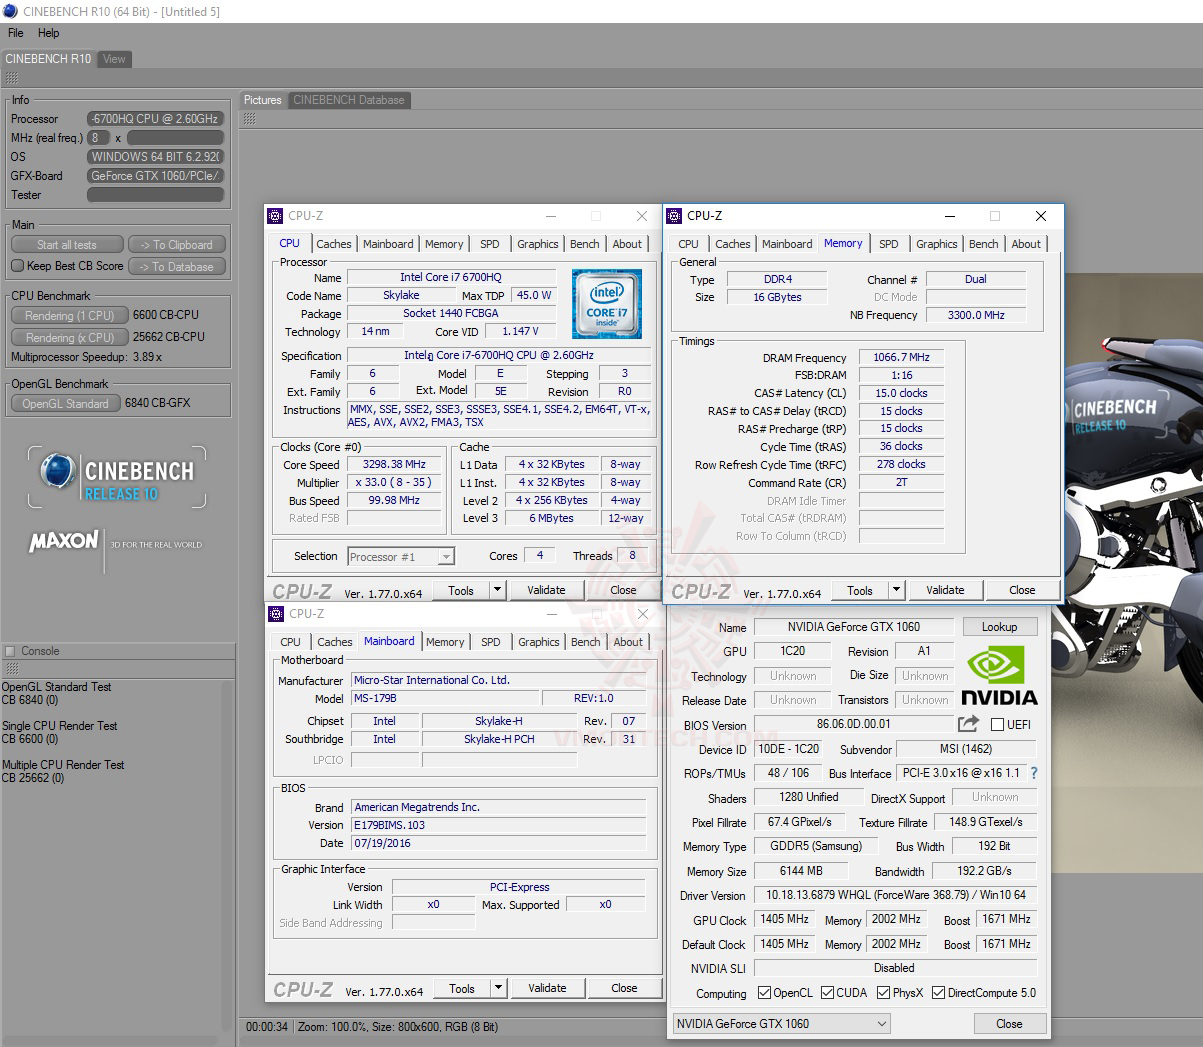Switch to the CINEBENCH Database tab

pos(348,100)
